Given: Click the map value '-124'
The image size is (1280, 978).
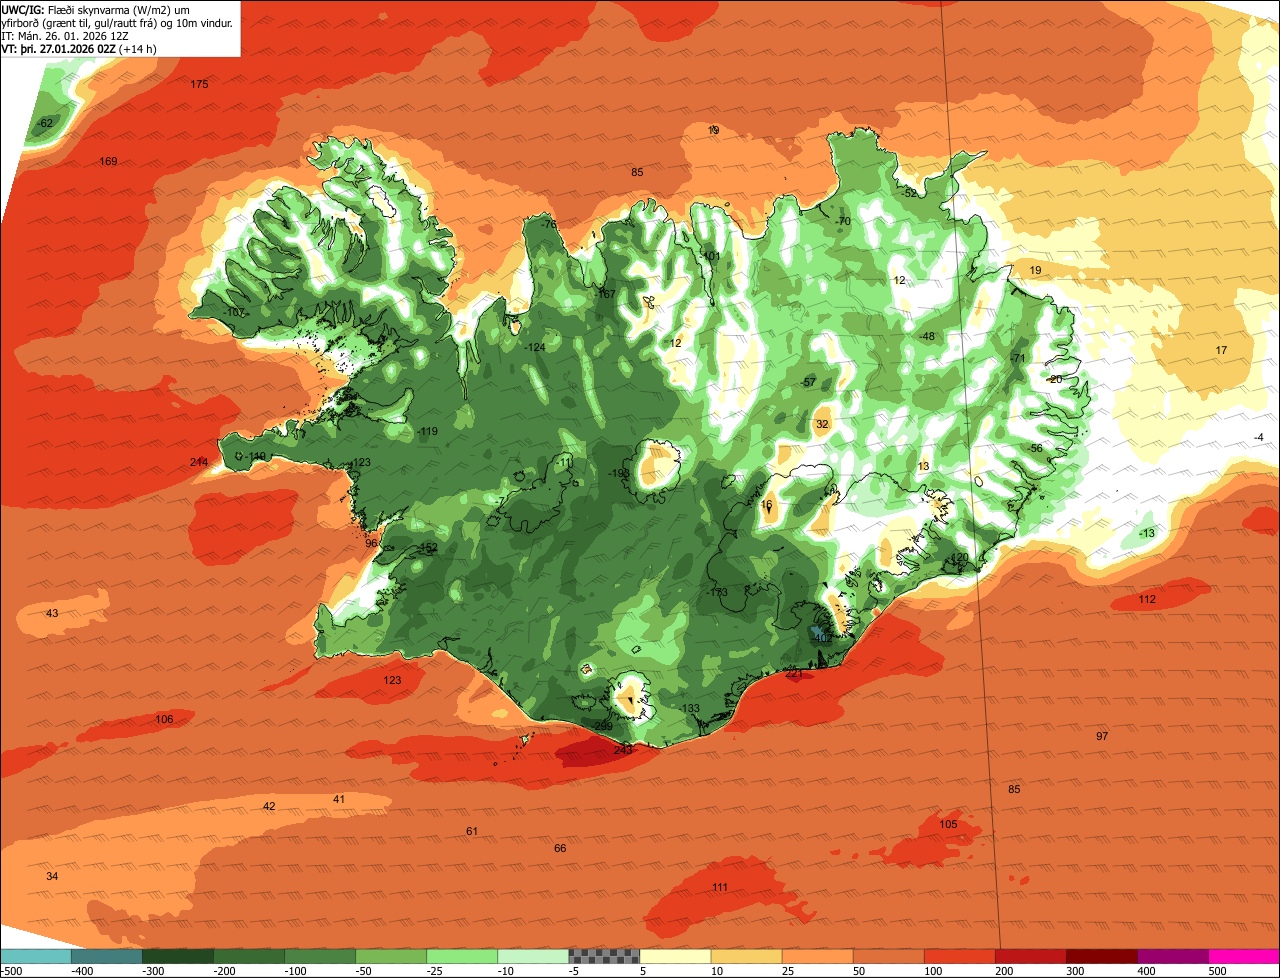Looking at the screenshot, I should pyautogui.click(x=536, y=347).
